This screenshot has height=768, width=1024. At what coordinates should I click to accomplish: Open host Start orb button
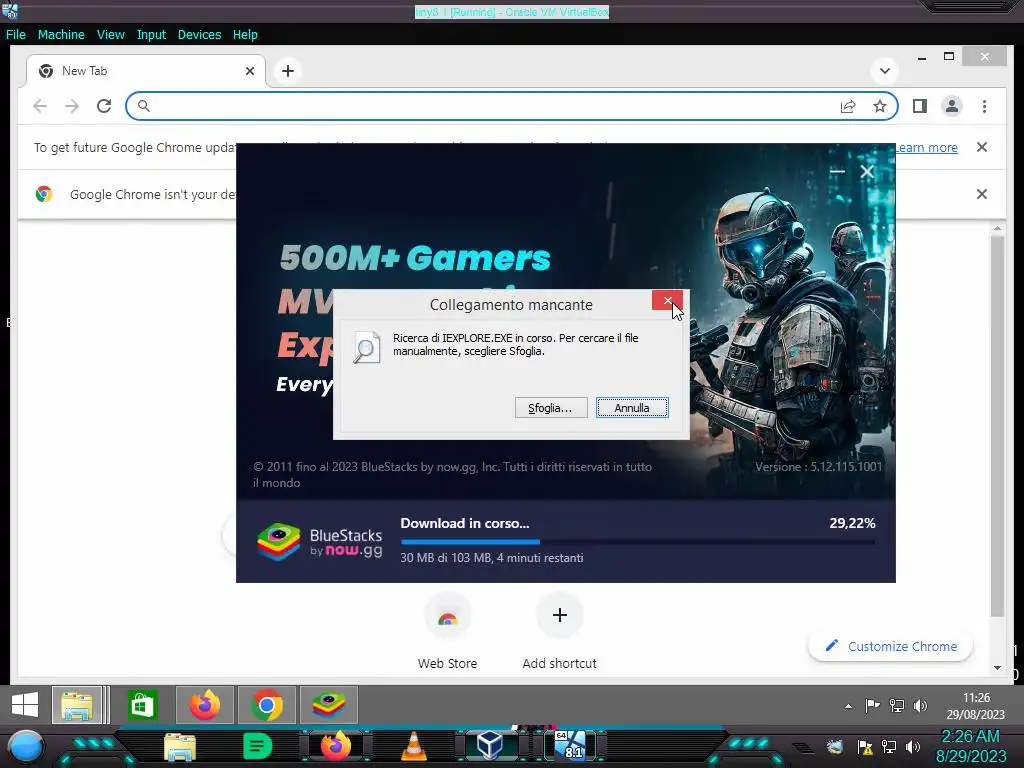(27, 747)
